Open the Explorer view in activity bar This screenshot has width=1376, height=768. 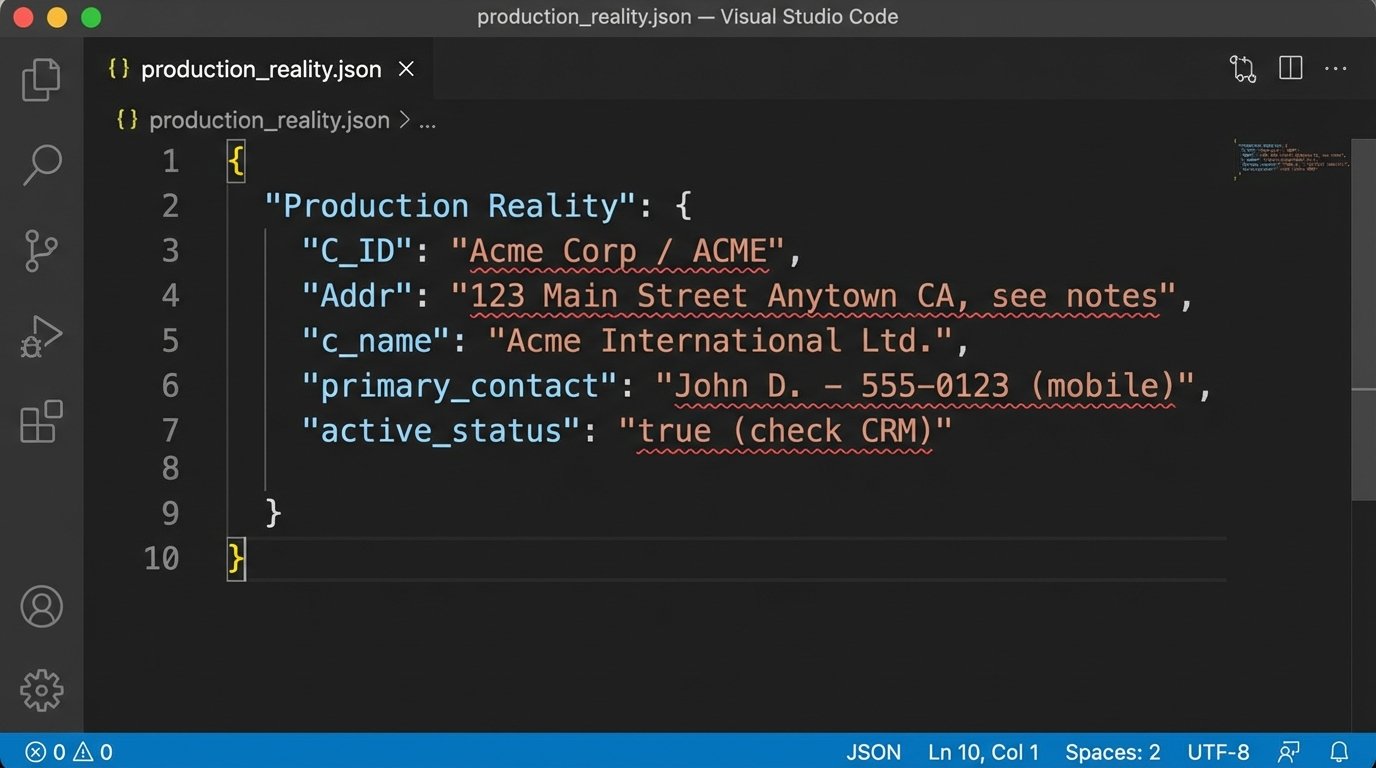pos(41,80)
